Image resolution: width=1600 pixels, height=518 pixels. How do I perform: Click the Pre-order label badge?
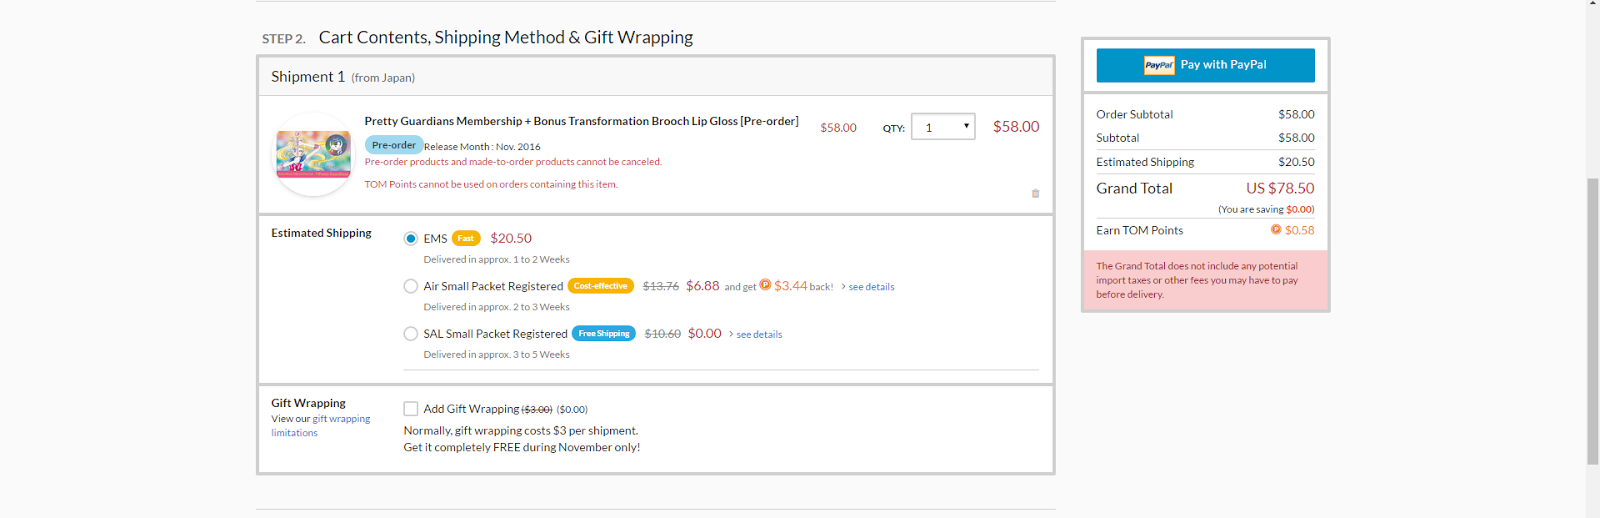[393, 145]
